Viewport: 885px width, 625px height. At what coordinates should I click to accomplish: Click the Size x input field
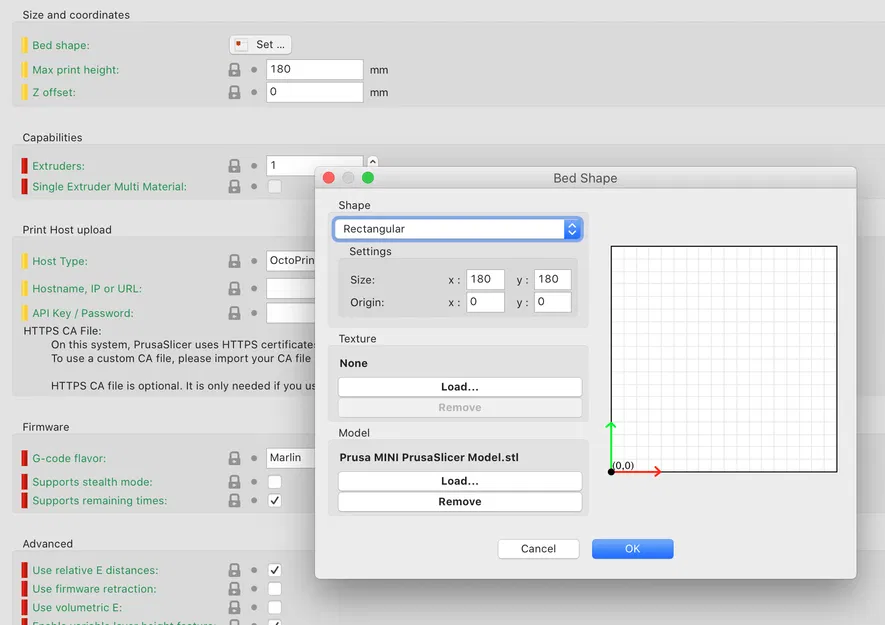point(485,279)
